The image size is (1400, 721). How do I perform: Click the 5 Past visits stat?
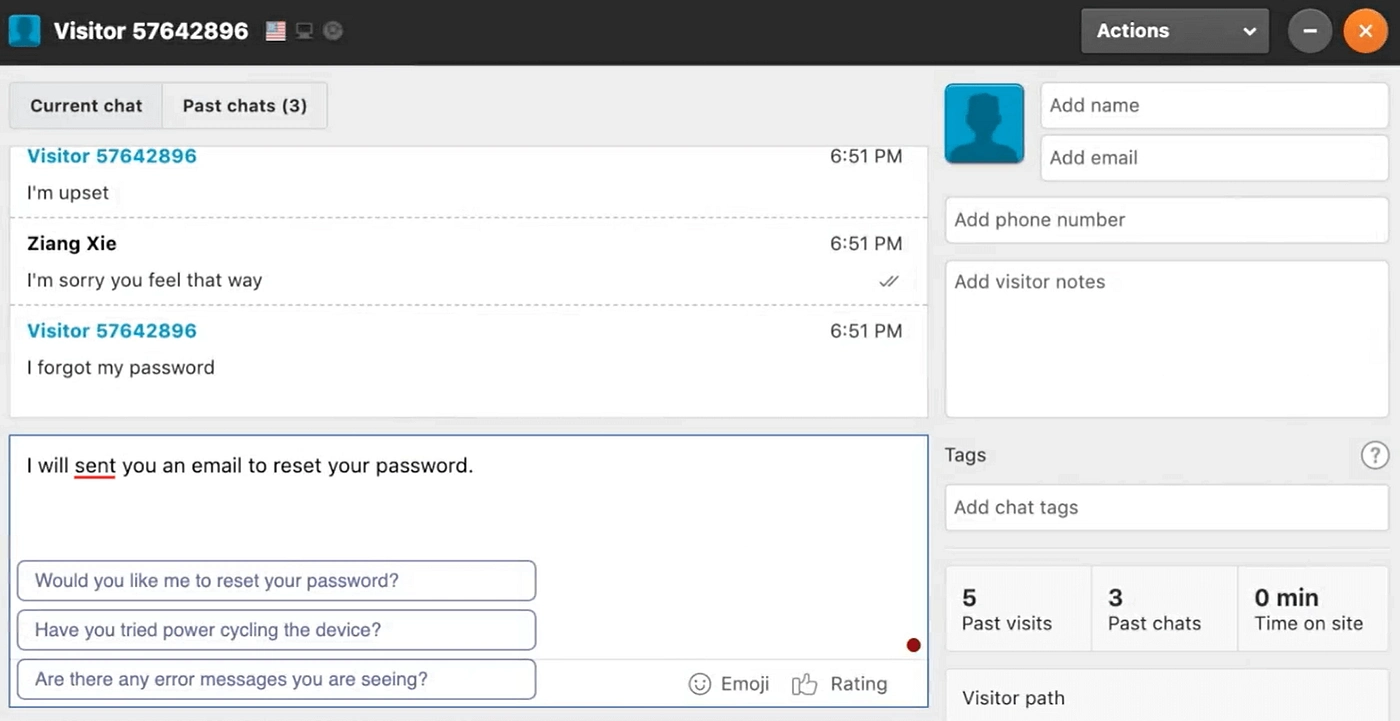click(1018, 609)
